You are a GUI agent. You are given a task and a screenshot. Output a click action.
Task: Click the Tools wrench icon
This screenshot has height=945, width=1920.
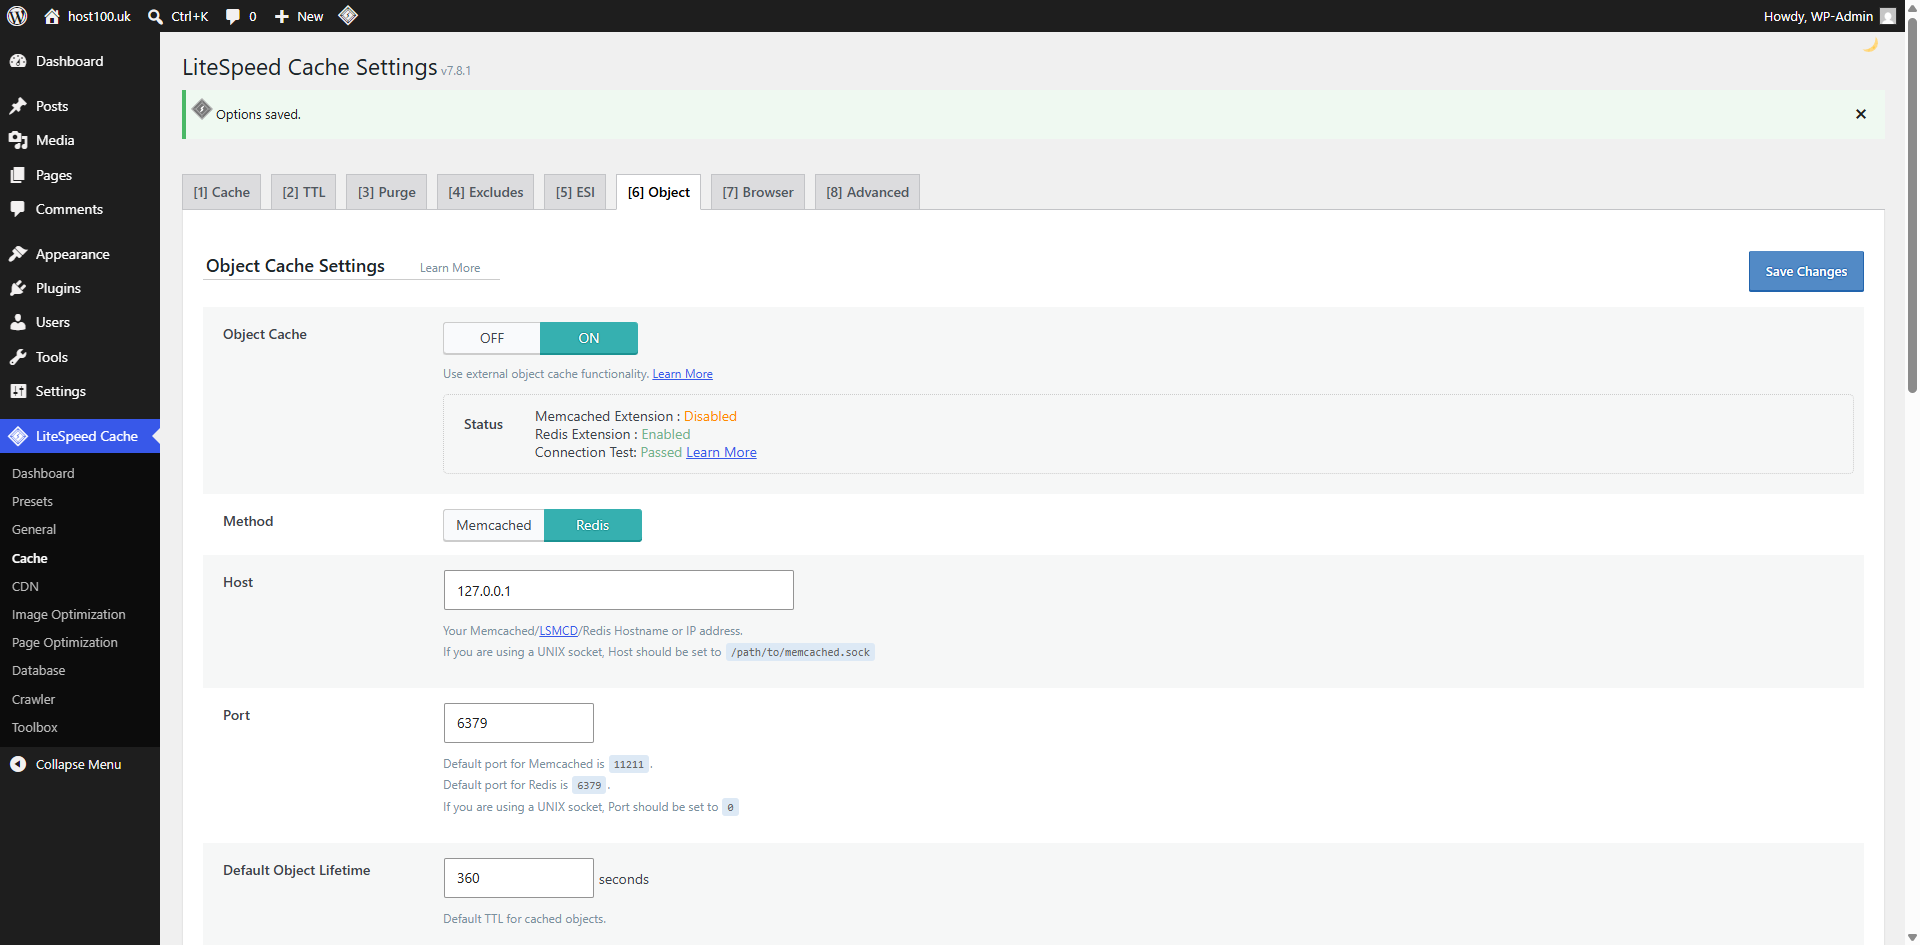[x=18, y=357]
